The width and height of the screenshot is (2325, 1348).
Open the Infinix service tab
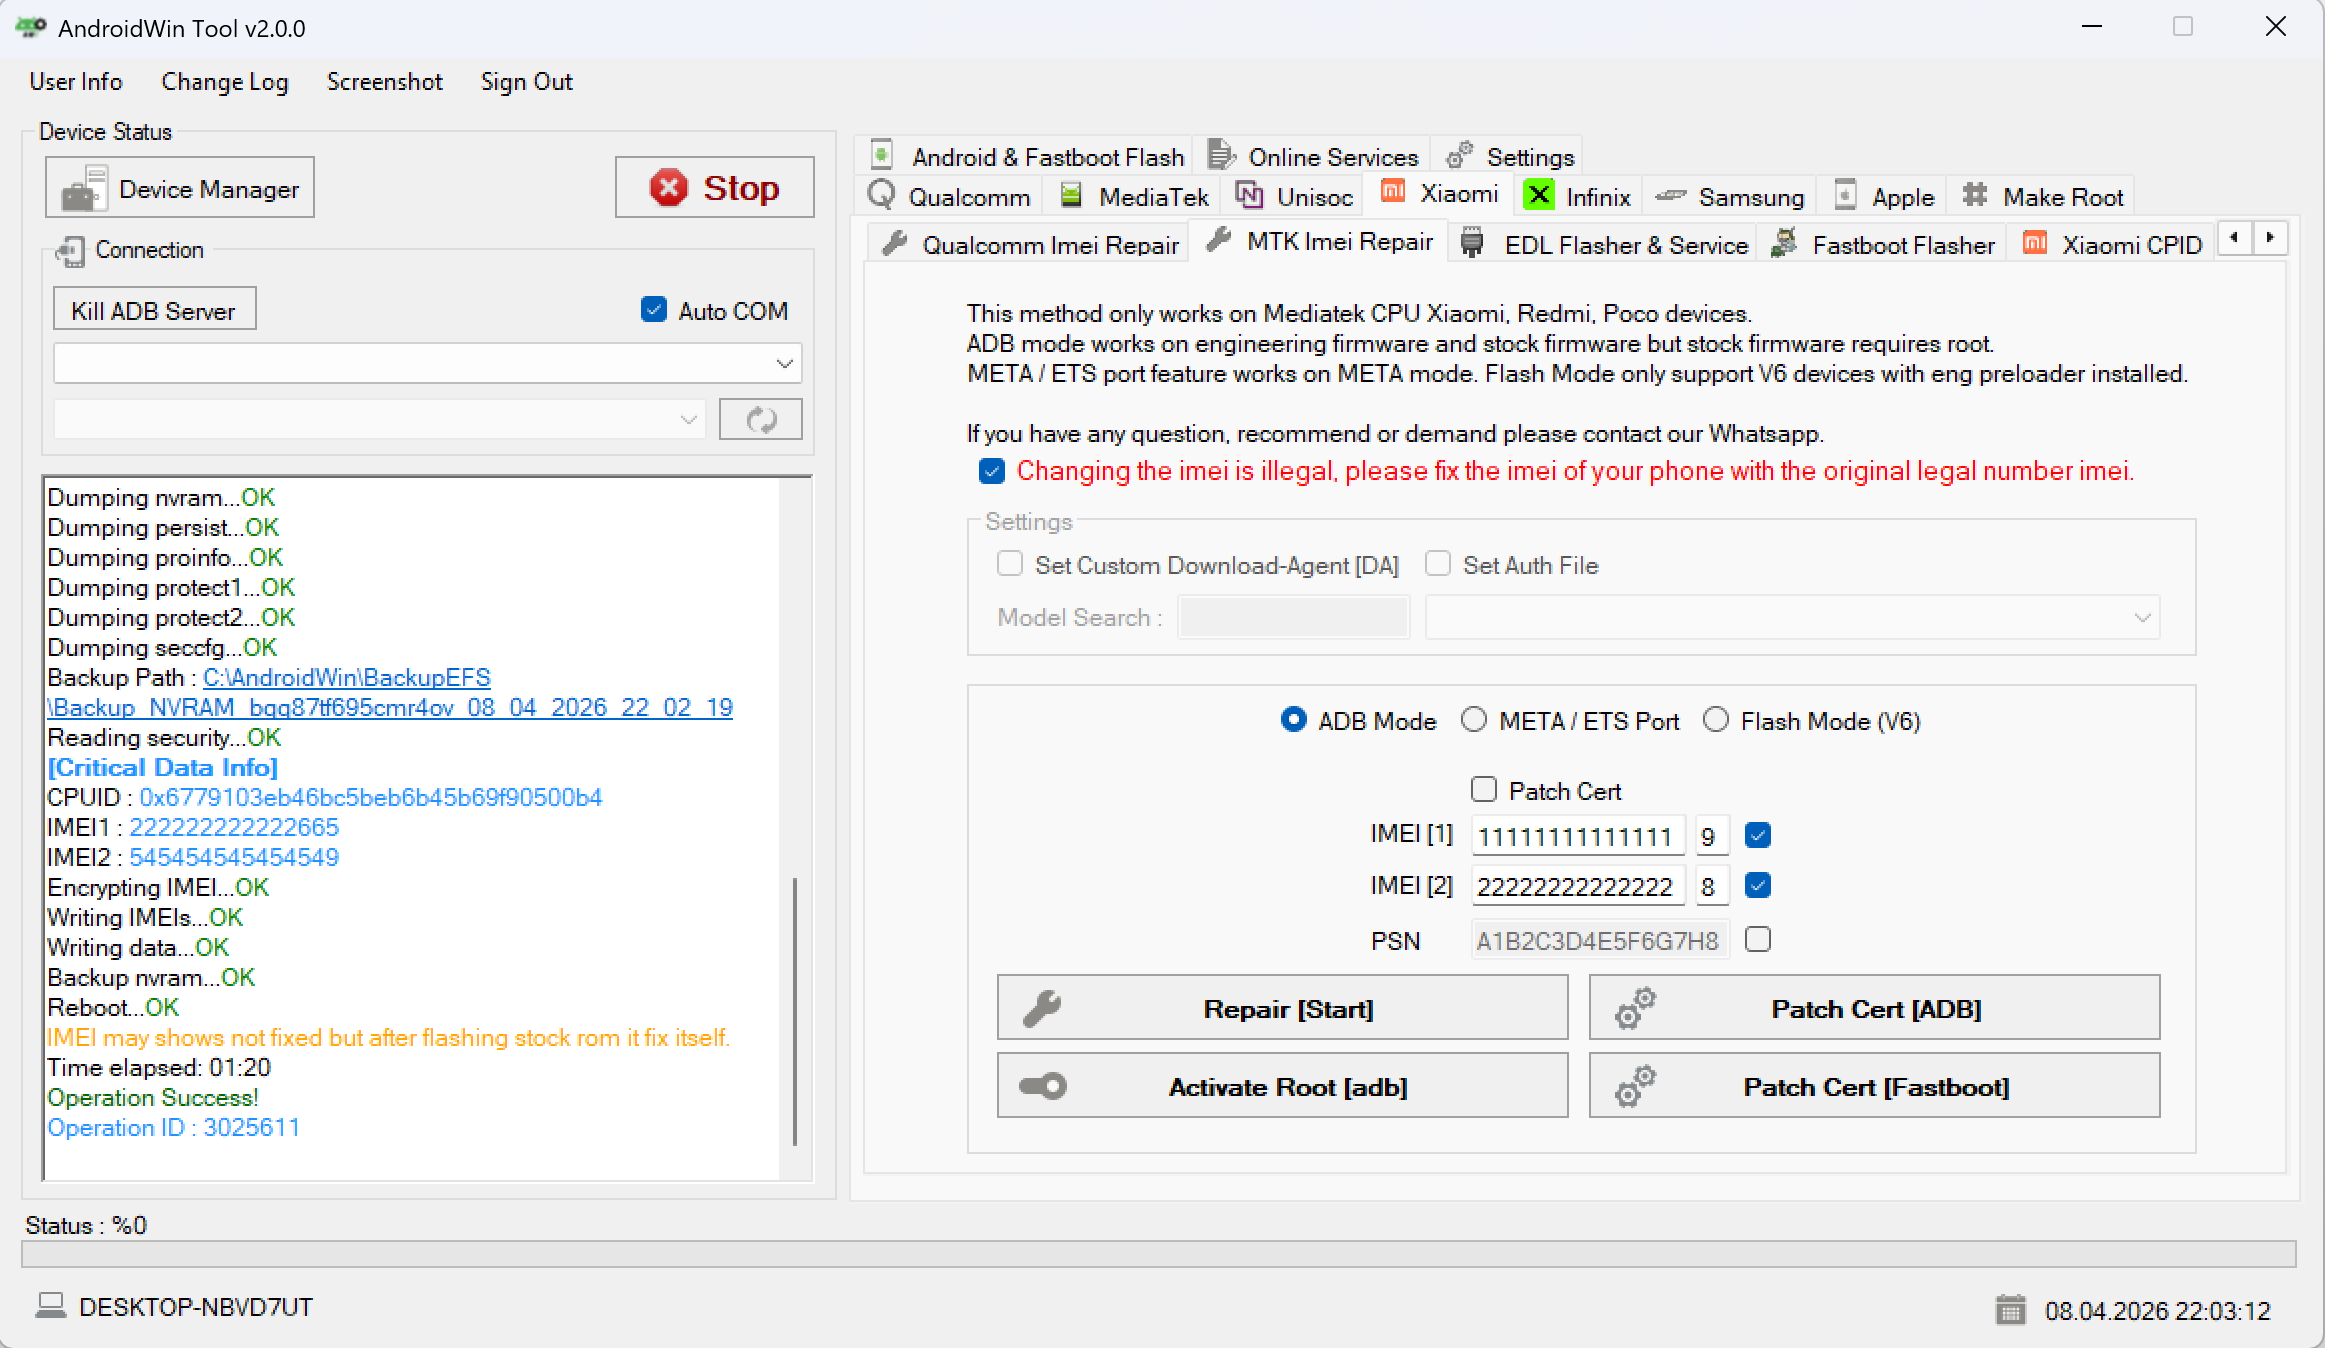point(1577,195)
